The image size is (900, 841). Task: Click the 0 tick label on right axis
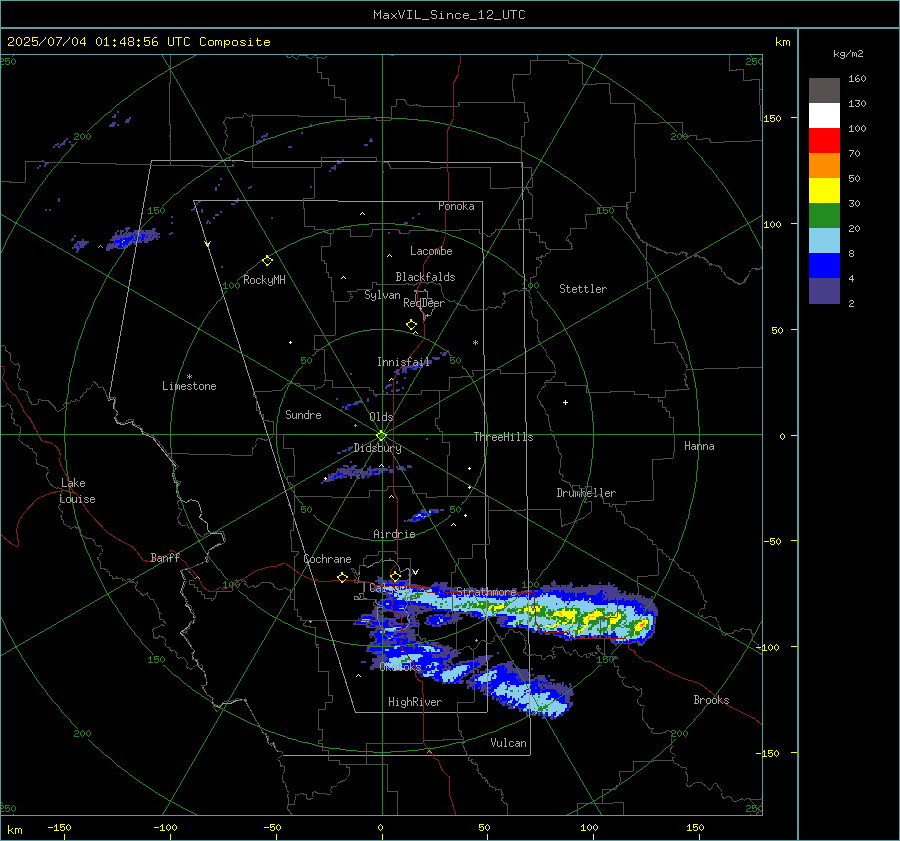(782, 436)
